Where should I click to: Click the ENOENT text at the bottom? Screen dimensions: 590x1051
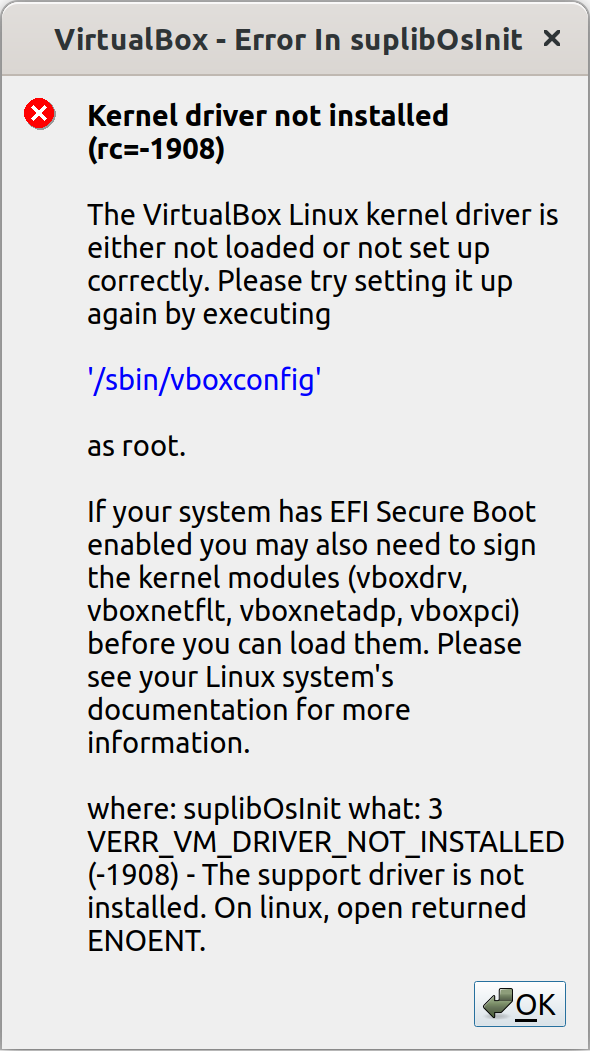pos(151,940)
